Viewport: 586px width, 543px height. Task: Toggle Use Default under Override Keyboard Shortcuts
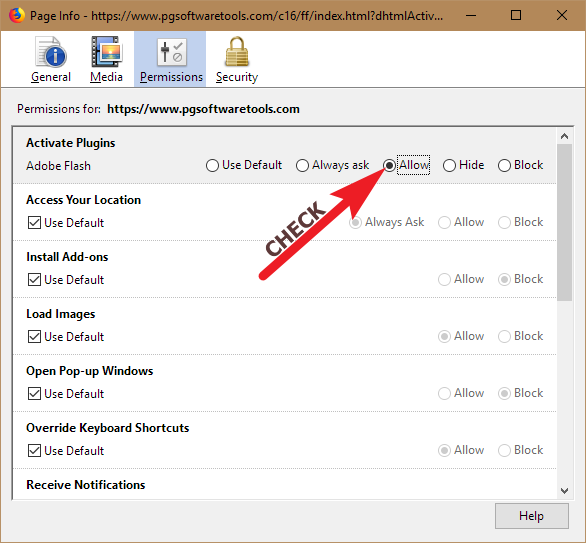pyautogui.click(x=34, y=451)
